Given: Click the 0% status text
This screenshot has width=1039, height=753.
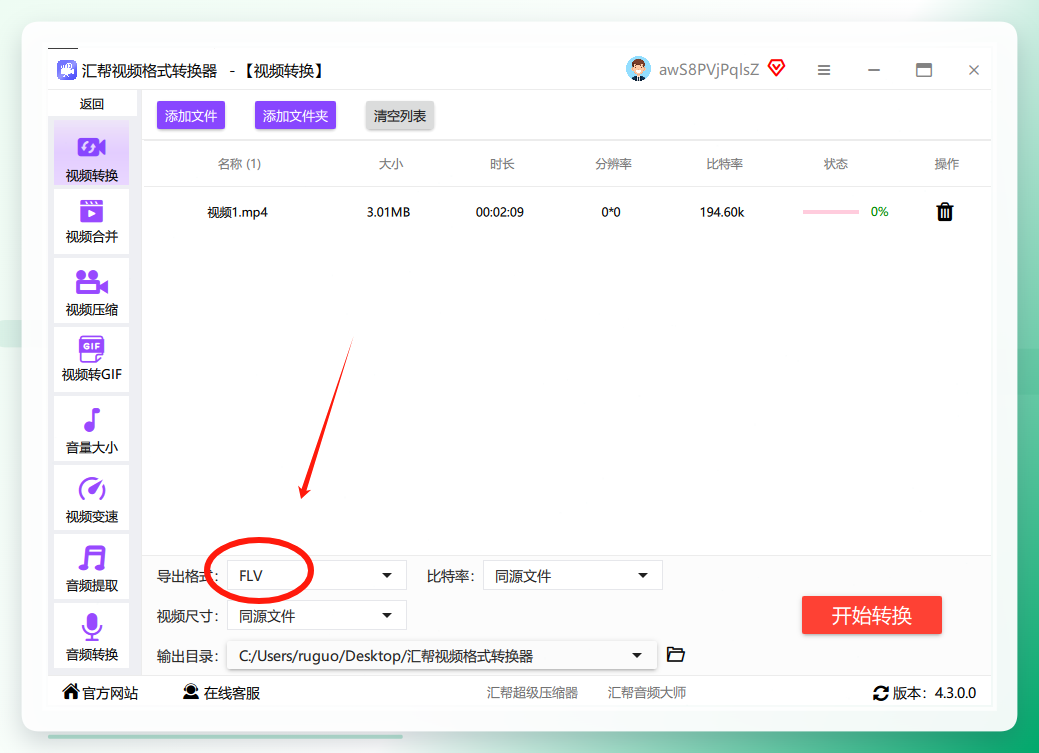Looking at the screenshot, I should [879, 211].
